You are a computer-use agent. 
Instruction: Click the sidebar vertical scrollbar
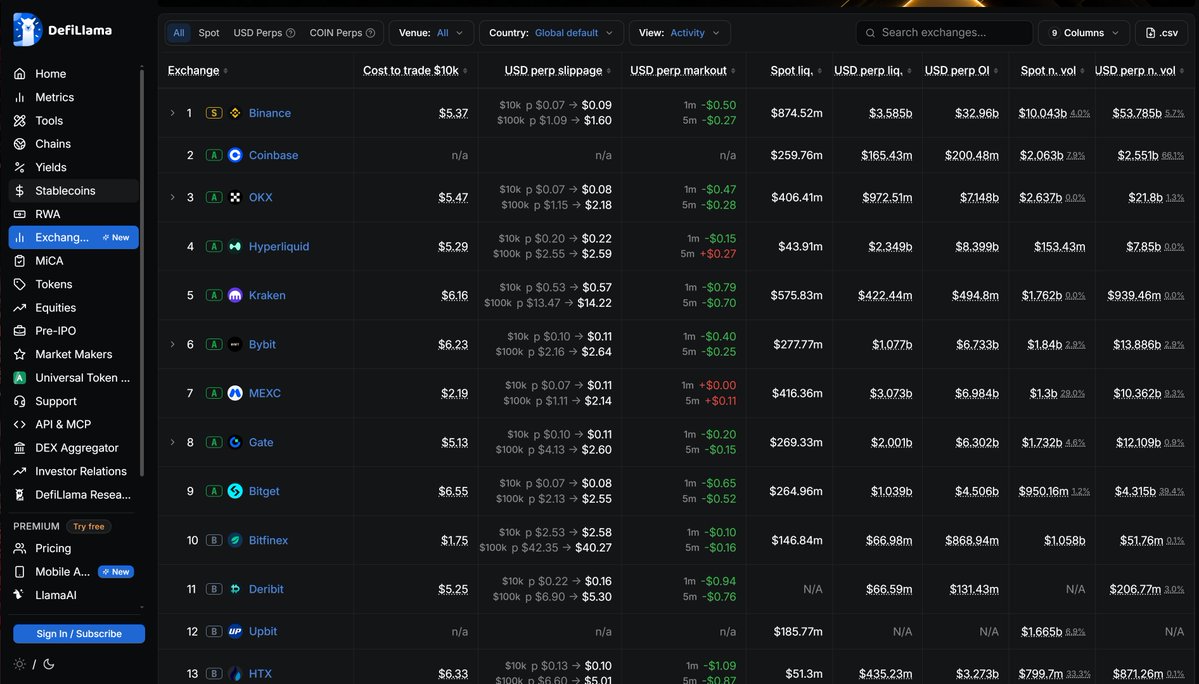[141, 271]
